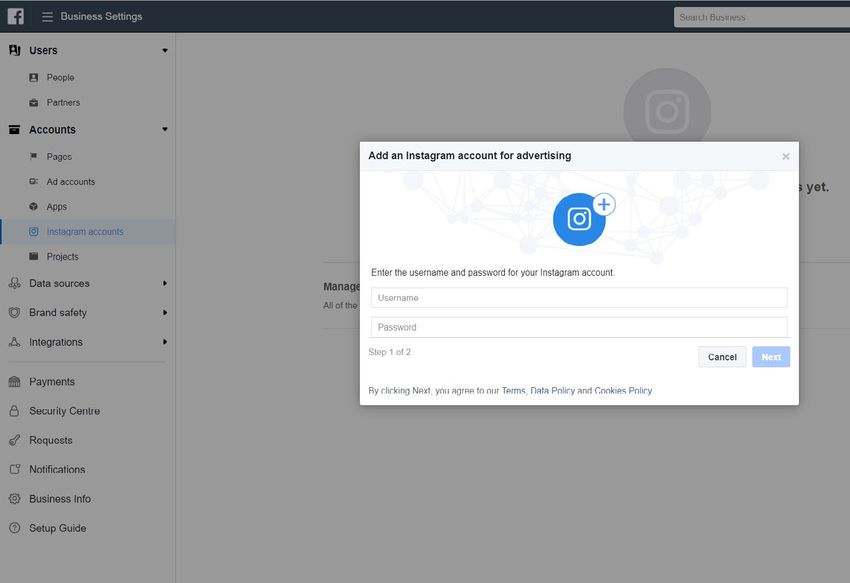Click the Projects folder icon
The height and width of the screenshot is (583, 850).
click(x=34, y=257)
